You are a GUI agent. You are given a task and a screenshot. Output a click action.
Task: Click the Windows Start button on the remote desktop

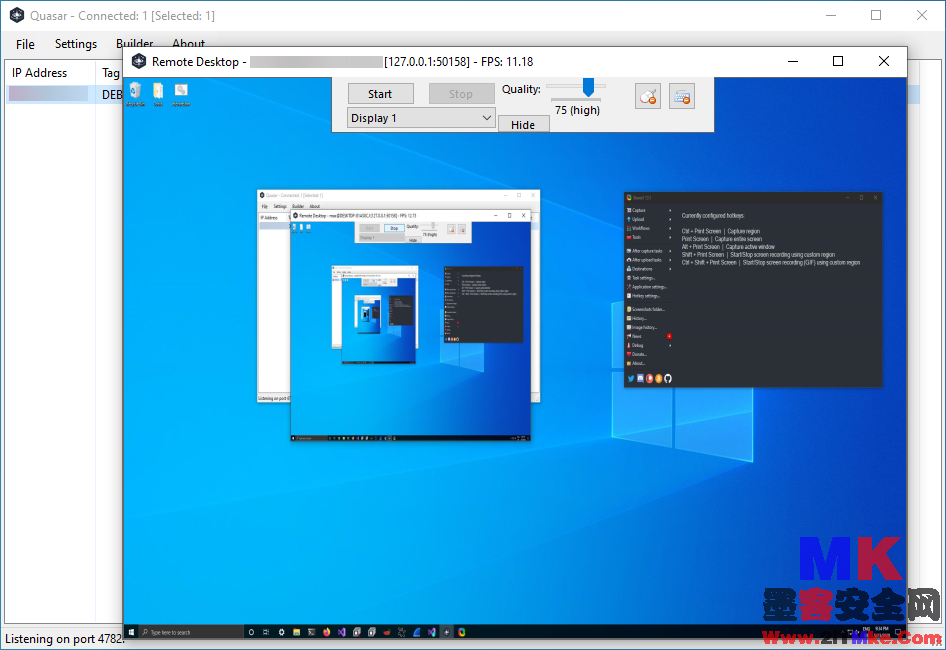tap(131, 631)
